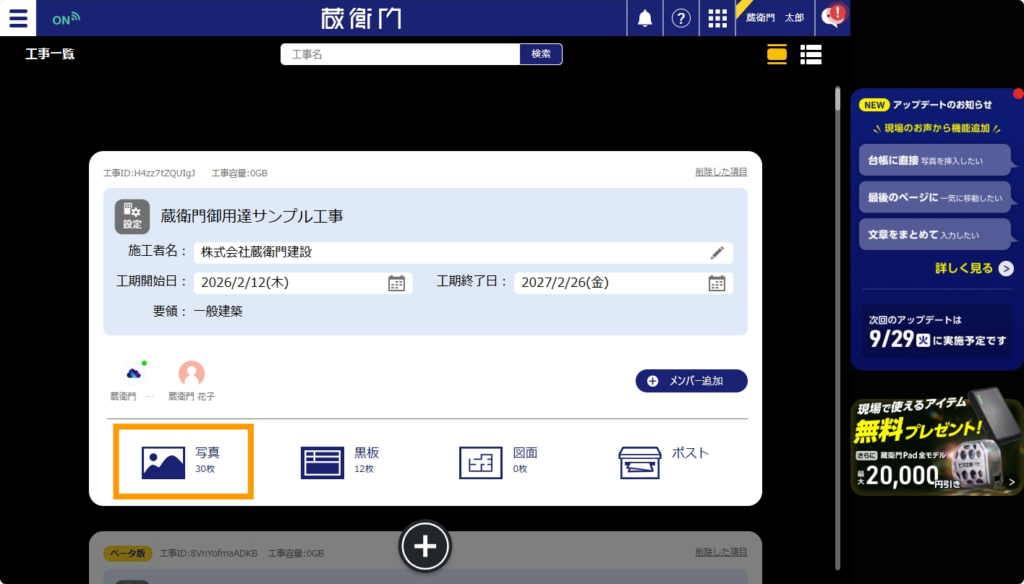This screenshot has width=1024, height=584.
Task: Click the project title 蔵衛門御用達サンプル工事
Action: (x=252, y=216)
